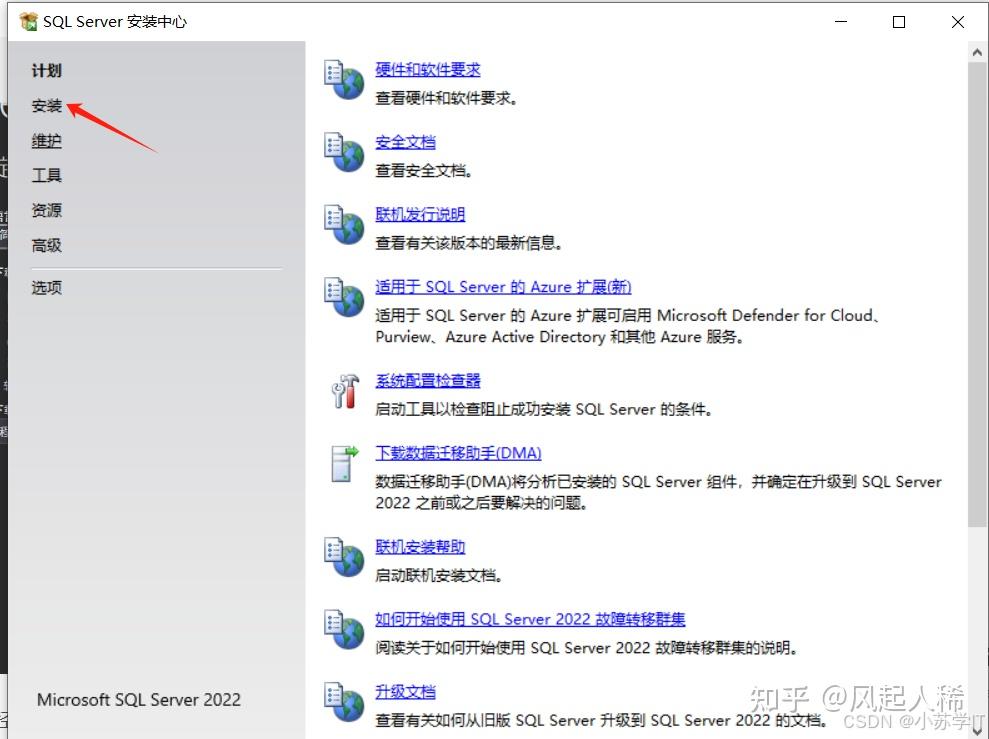Click the scrollbar up arrow
The height and width of the screenshot is (739, 989).
(x=977, y=51)
